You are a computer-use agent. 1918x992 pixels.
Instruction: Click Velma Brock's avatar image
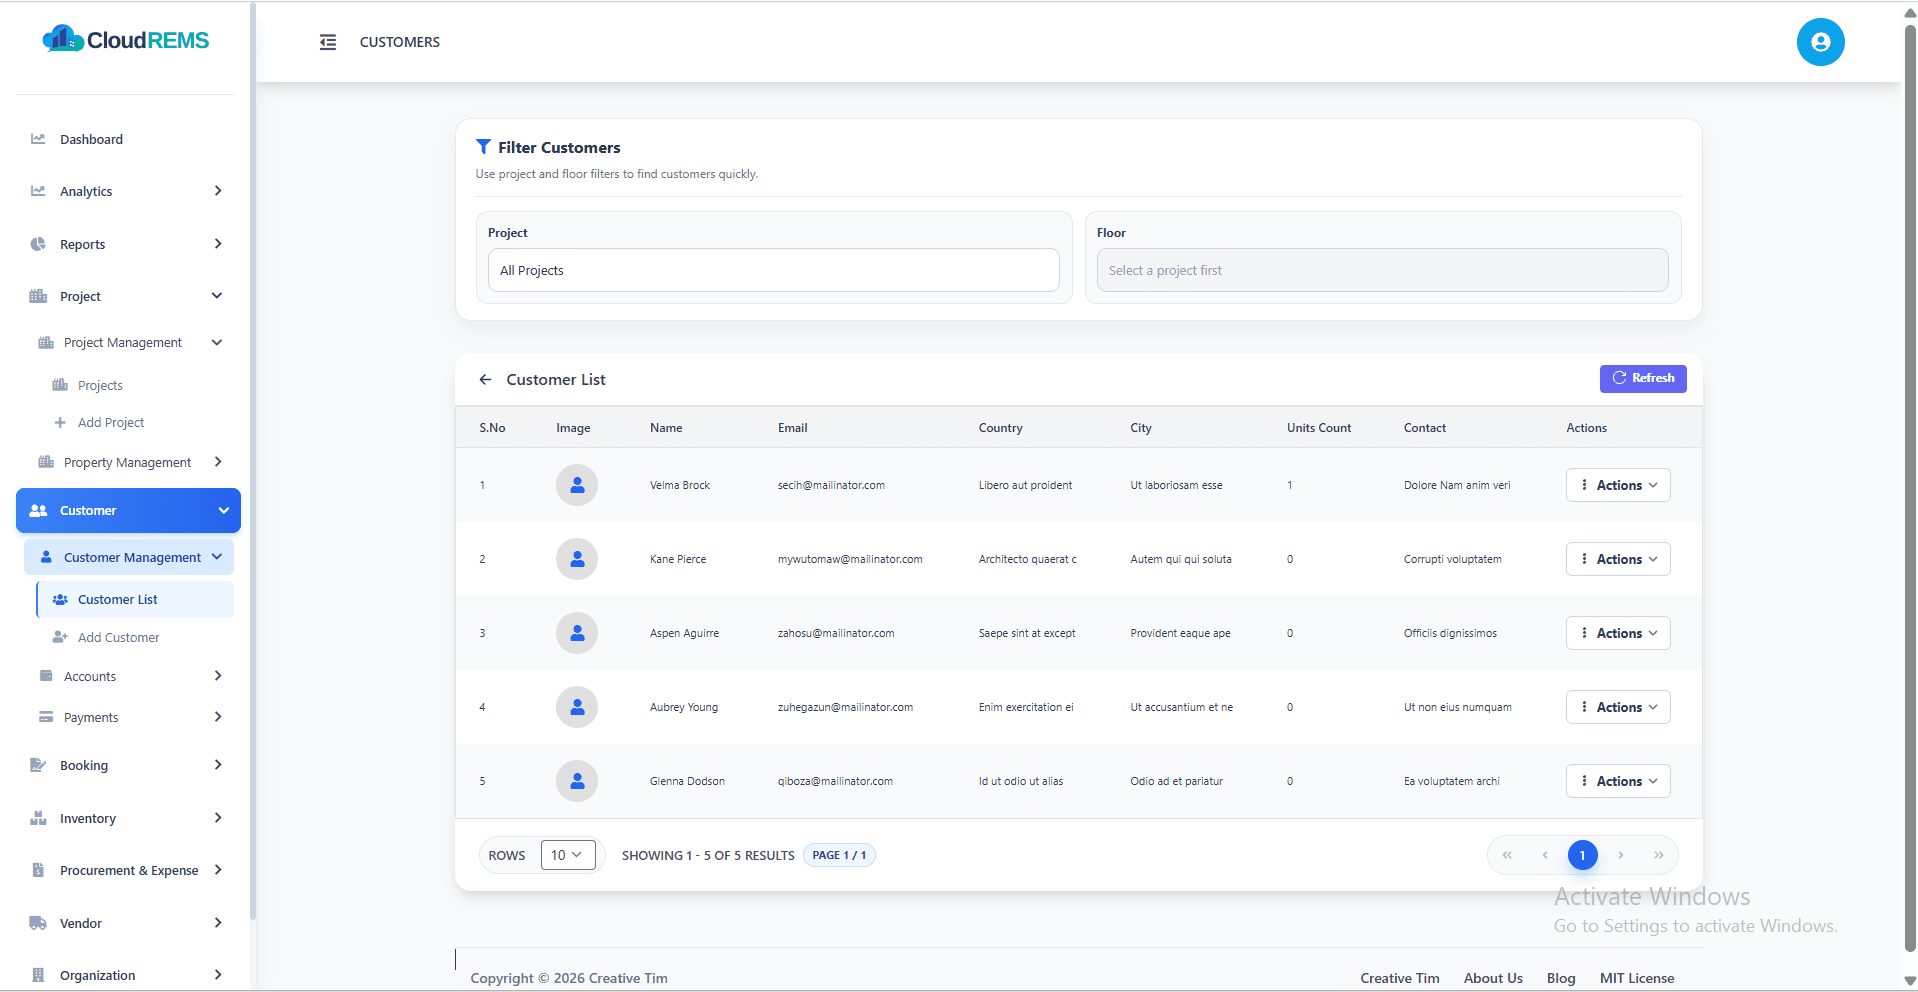577,485
